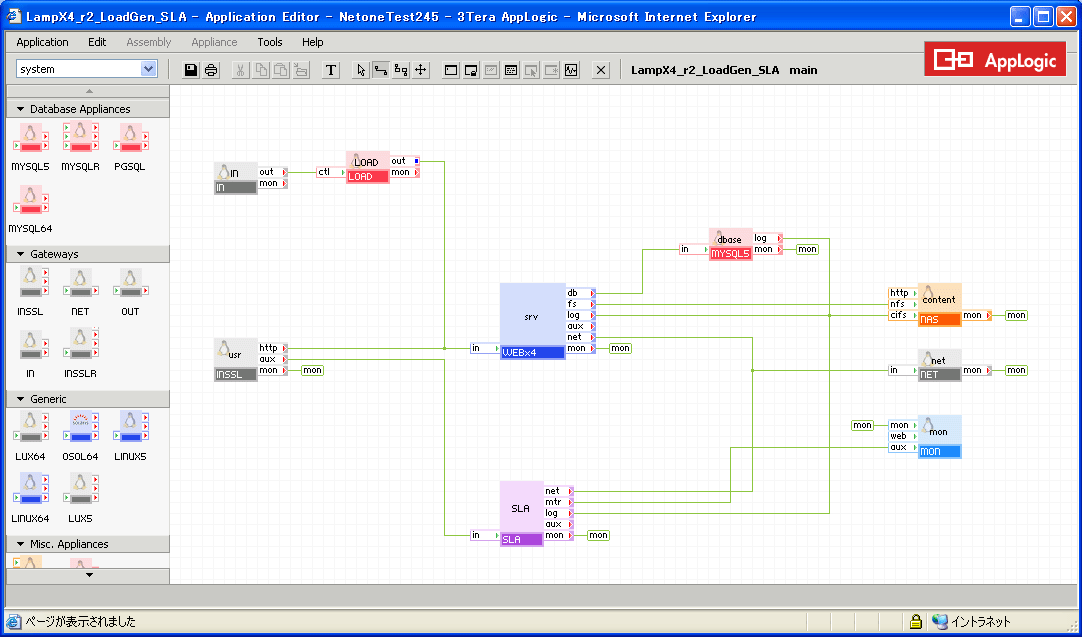Image resolution: width=1082 pixels, height=637 pixels.
Task: Select the INSSLR gateway icon
Action: [x=81, y=345]
